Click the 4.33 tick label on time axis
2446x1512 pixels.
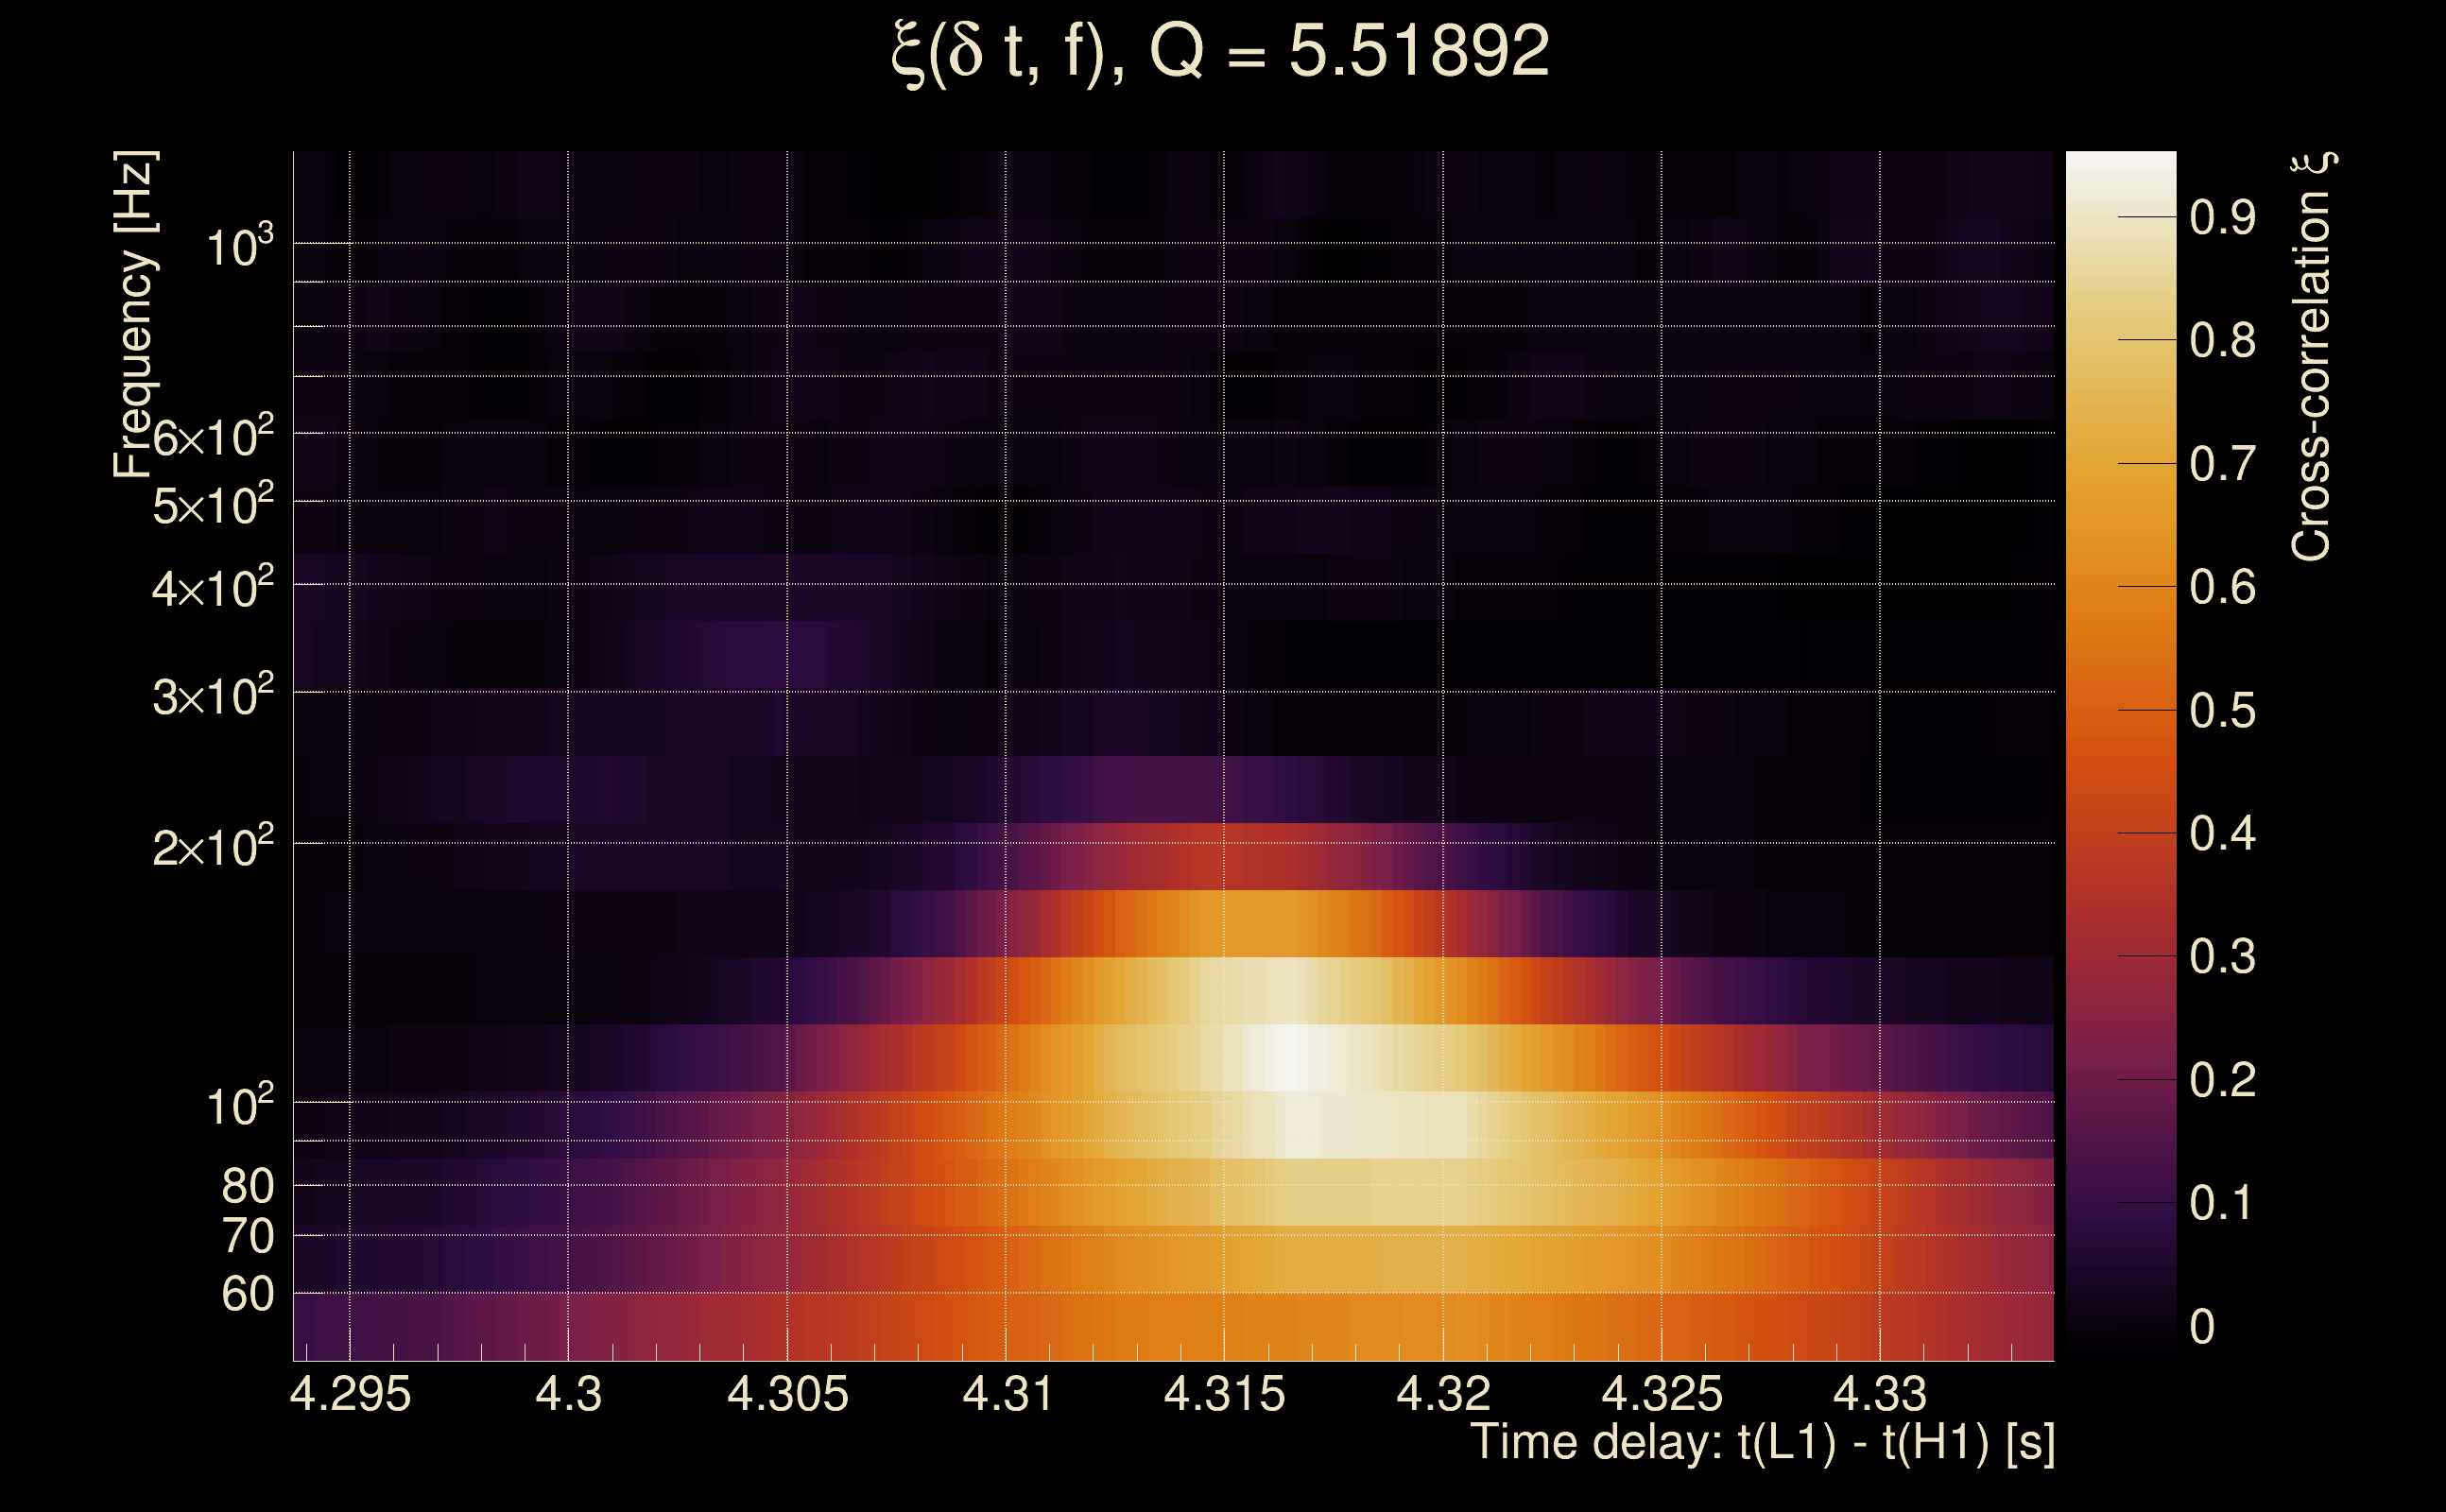(1879, 1395)
